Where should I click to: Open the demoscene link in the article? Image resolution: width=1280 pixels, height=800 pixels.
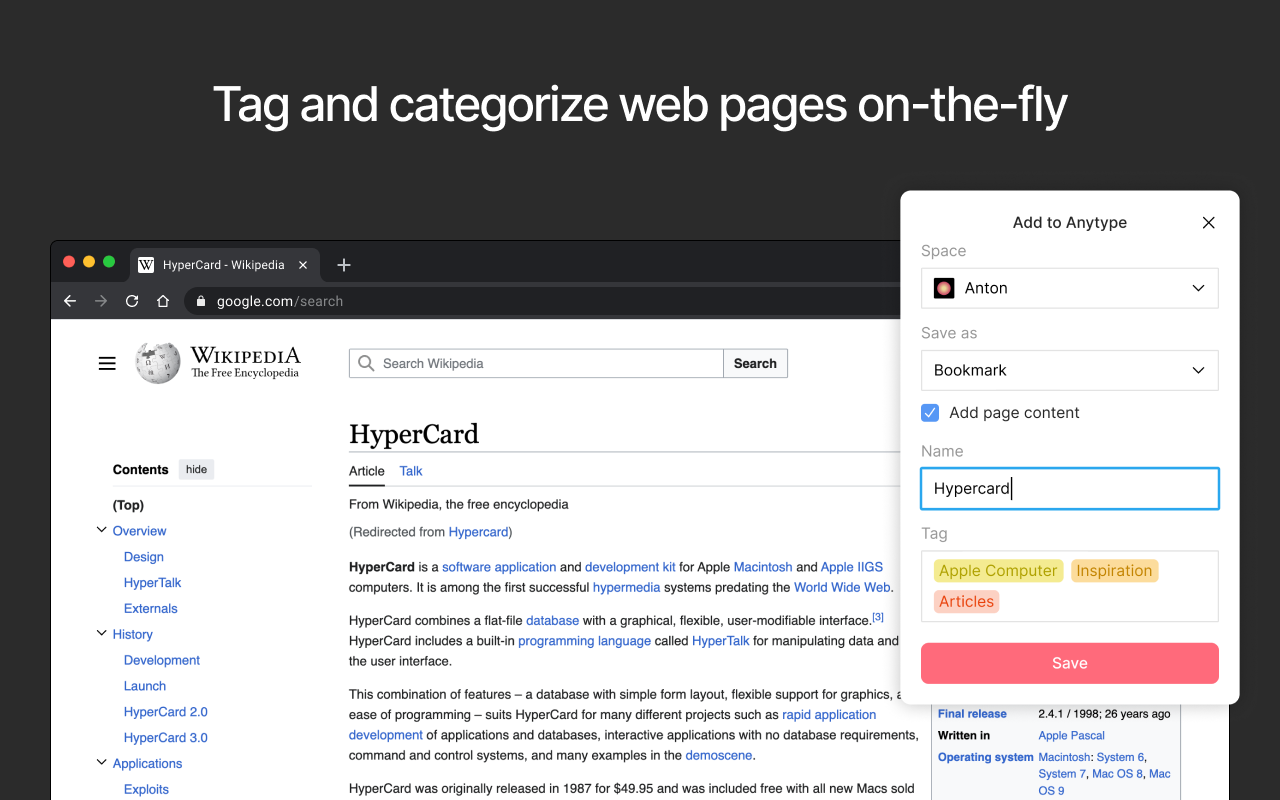click(718, 755)
